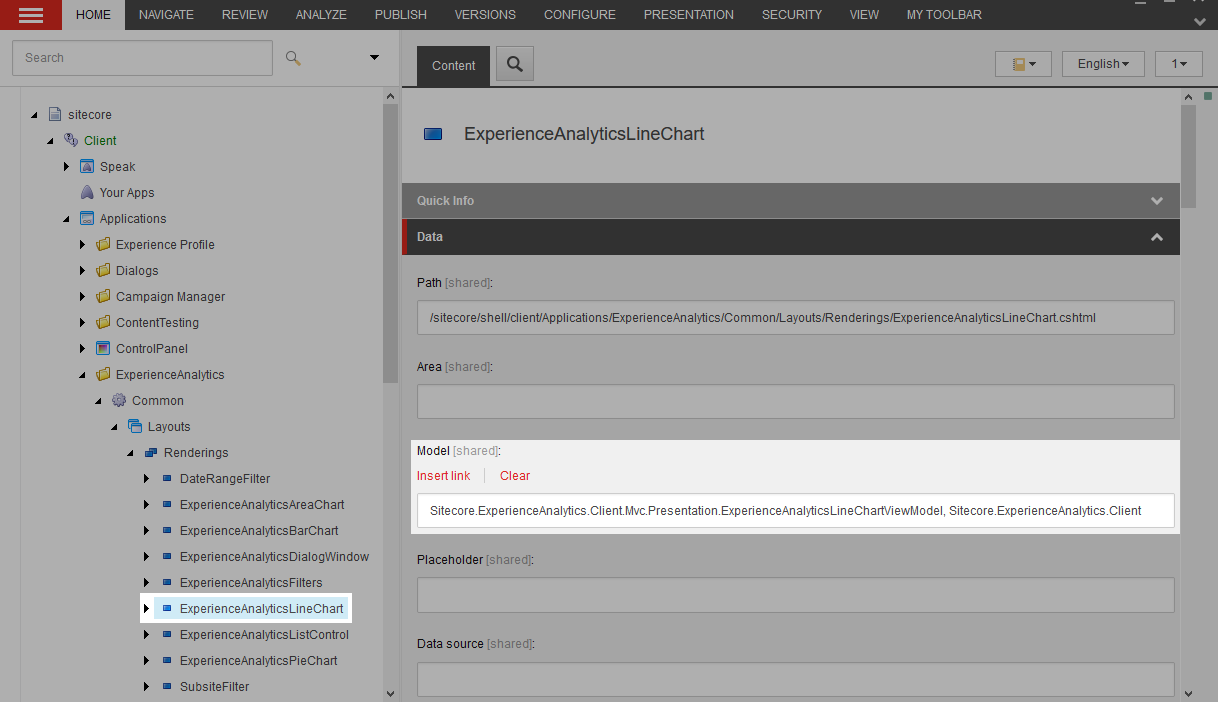1218x702 pixels.
Task: Click the search magnifier icon beside Search box
Action: tap(293, 58)
